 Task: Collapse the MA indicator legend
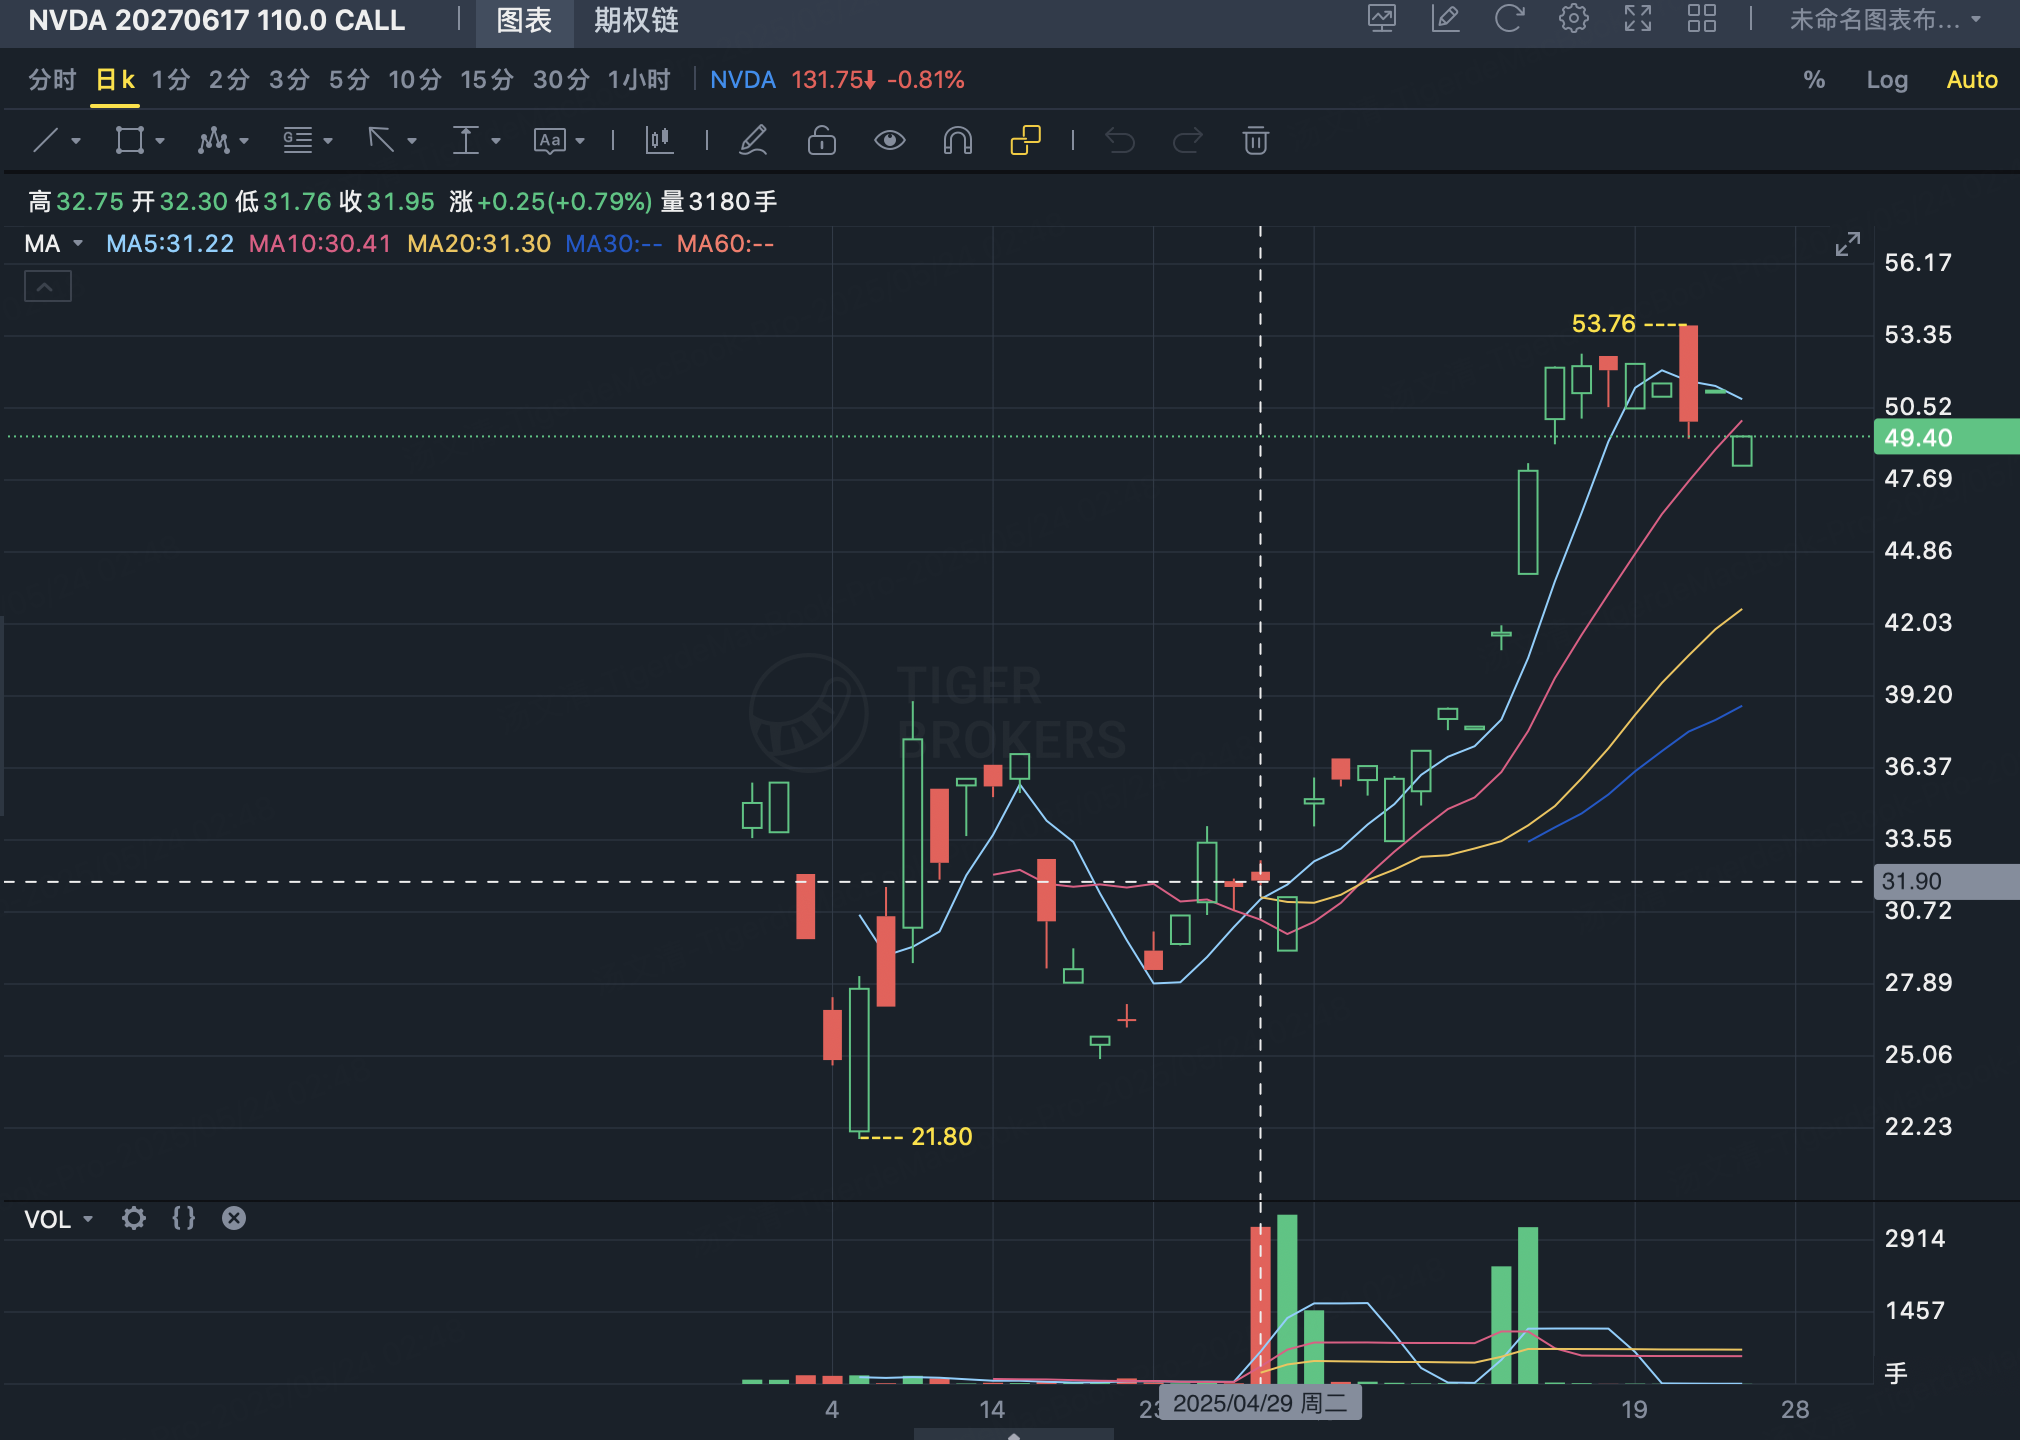tap(47, 287)
